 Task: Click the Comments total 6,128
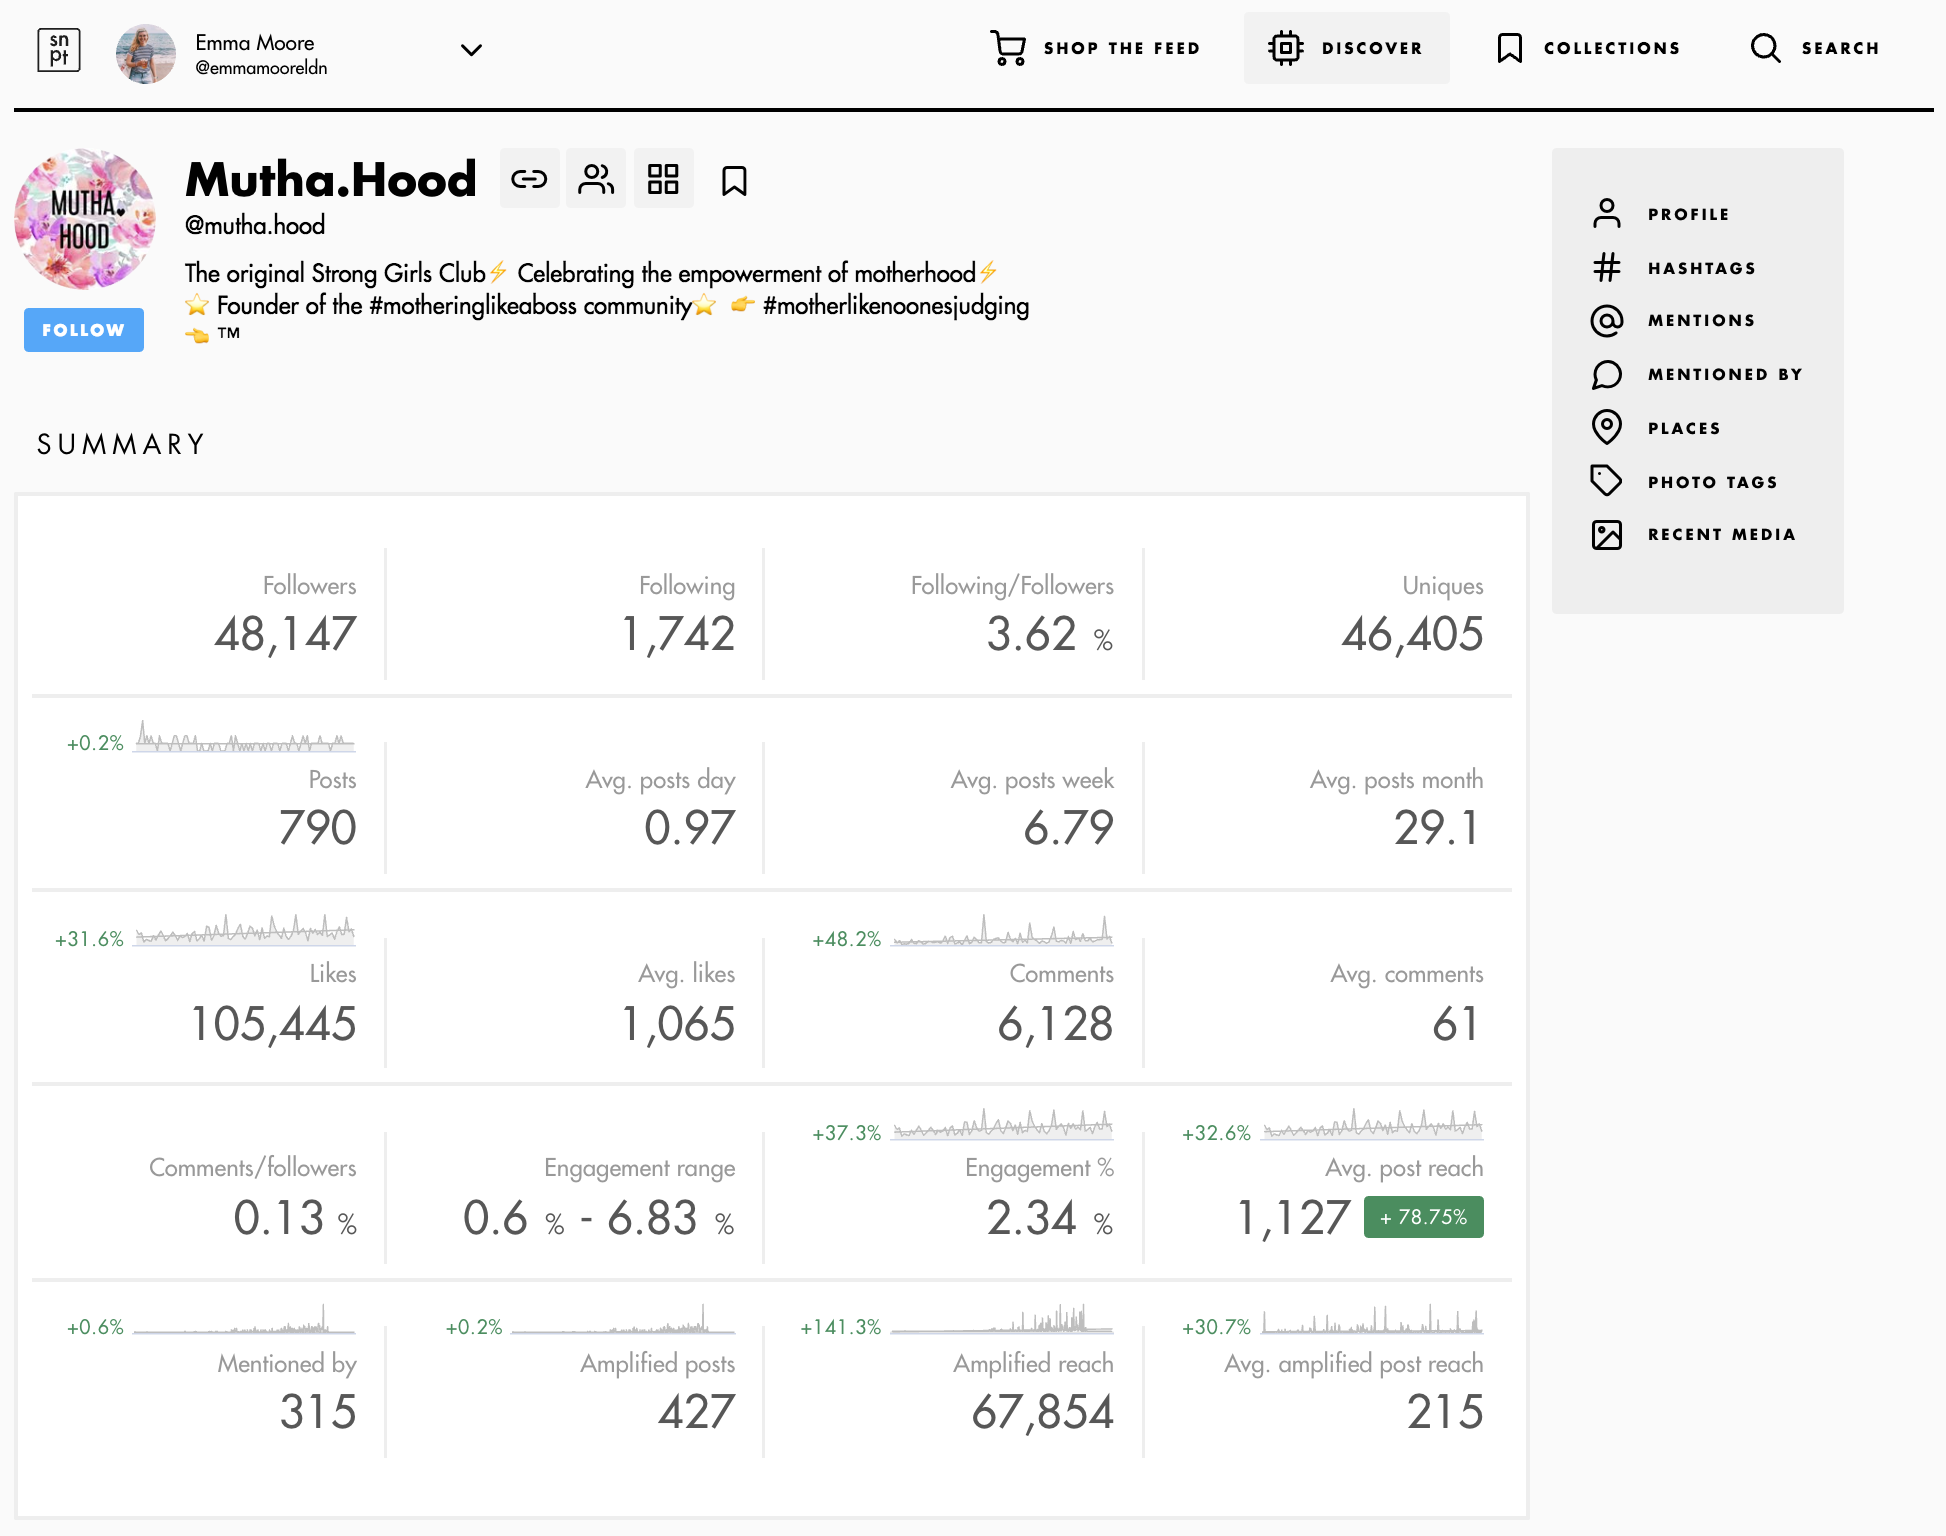tap(1055, 1024)
